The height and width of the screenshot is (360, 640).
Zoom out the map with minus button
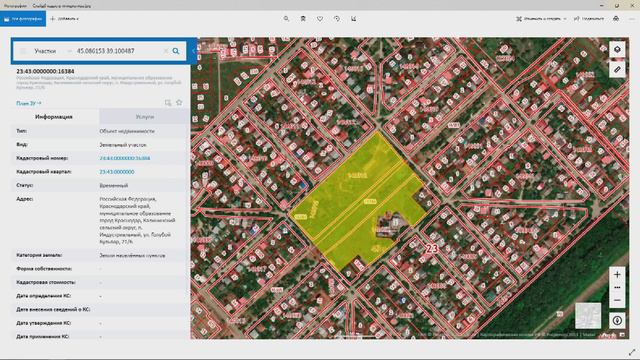click(x=617, y=300)
